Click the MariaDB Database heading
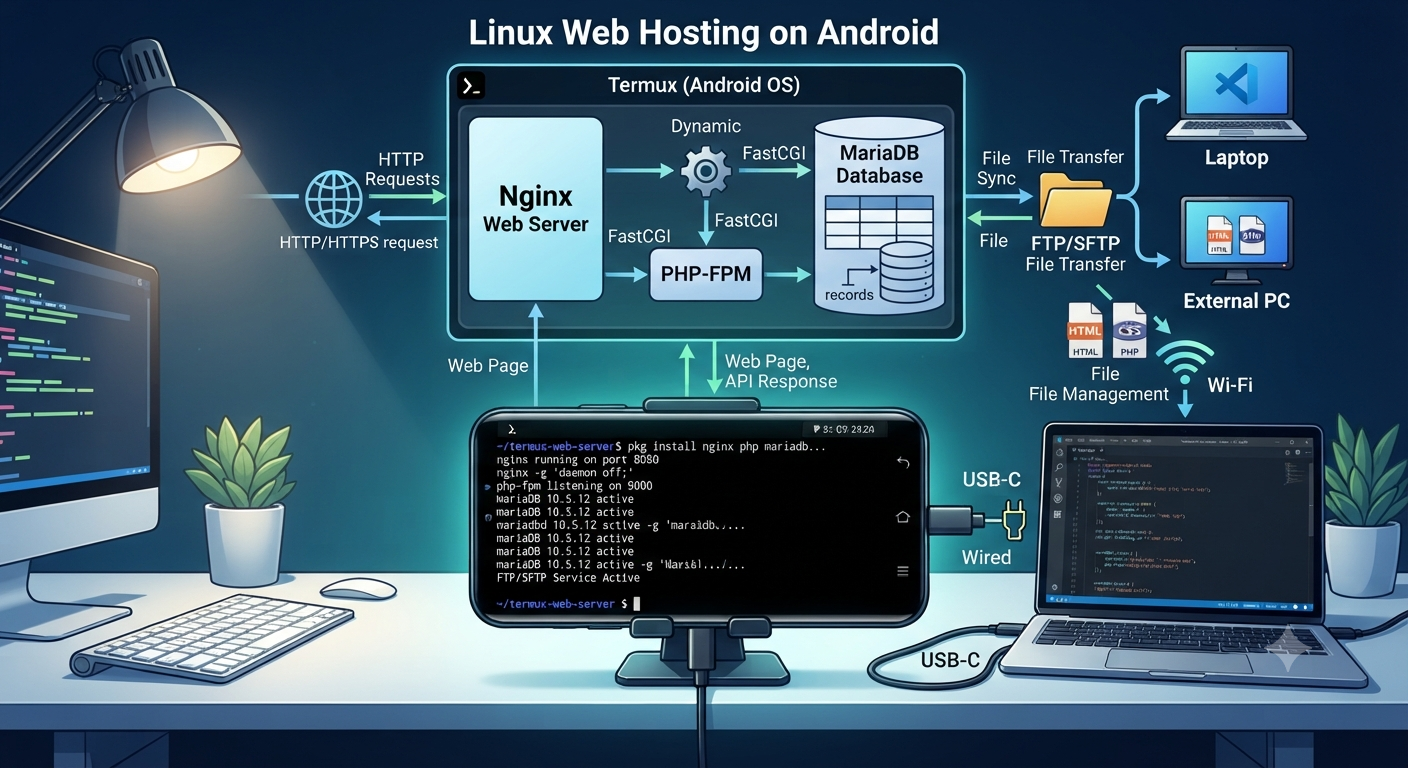The image size is (1408, 768). coord(879,164)
